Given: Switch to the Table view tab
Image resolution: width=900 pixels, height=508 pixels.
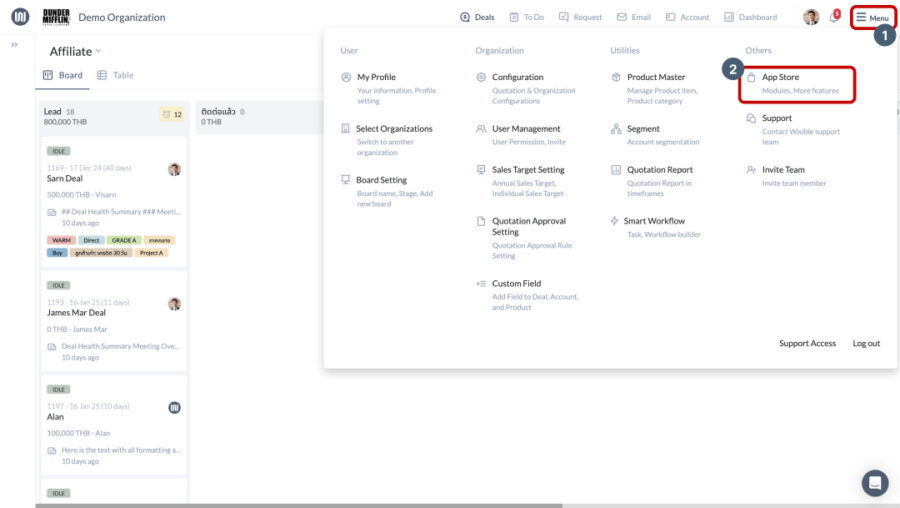Looking at the screenshot, I should pyautogui.click(x=115, y=75).
